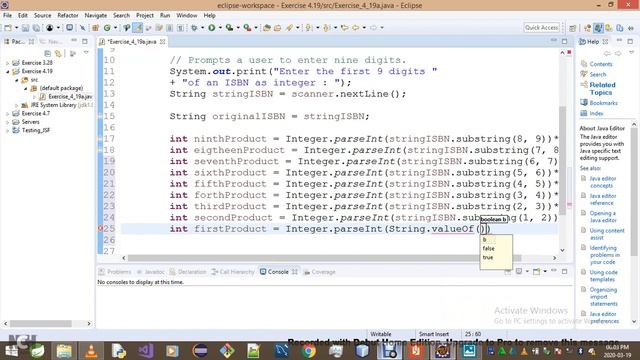Open the Window menu
The image size is (640, 360).
point(187,16)
